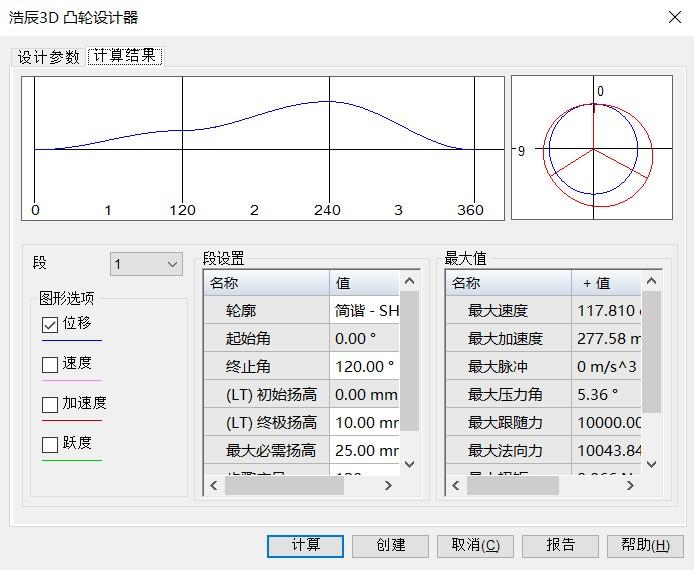Select the 最大压力角 row

coord(544,394)
